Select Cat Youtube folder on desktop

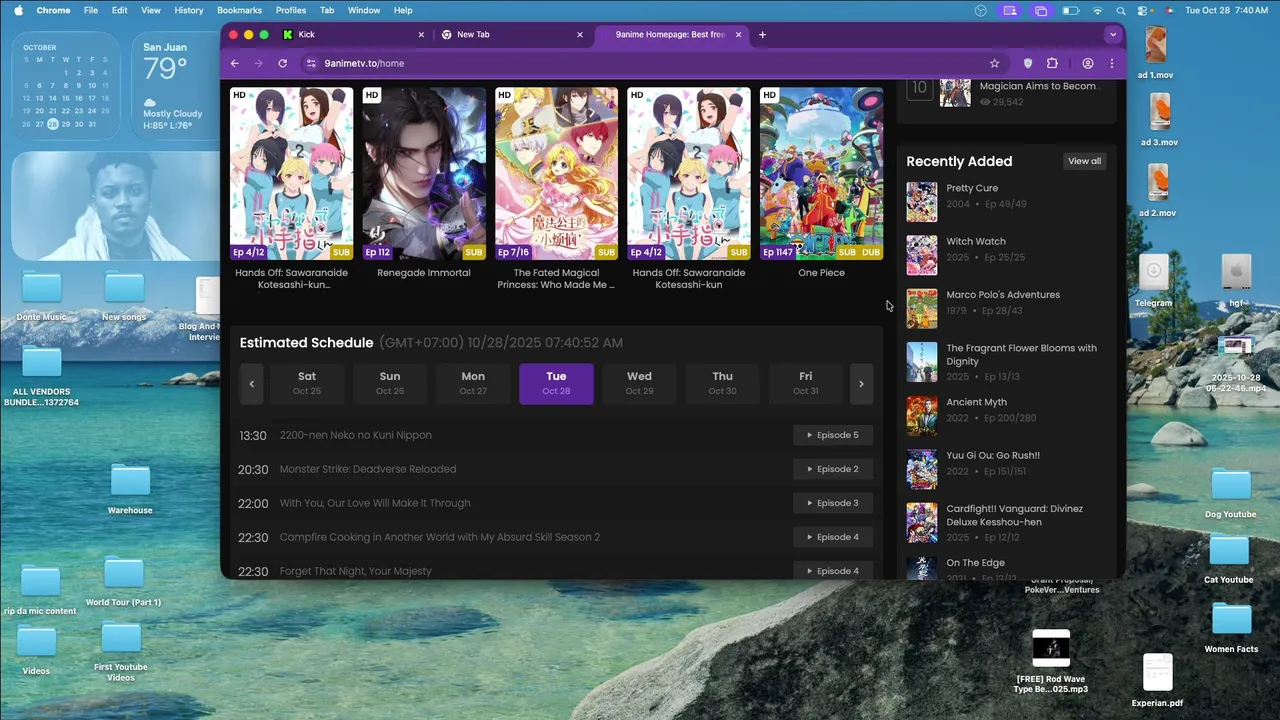(x=1229, y=559)
